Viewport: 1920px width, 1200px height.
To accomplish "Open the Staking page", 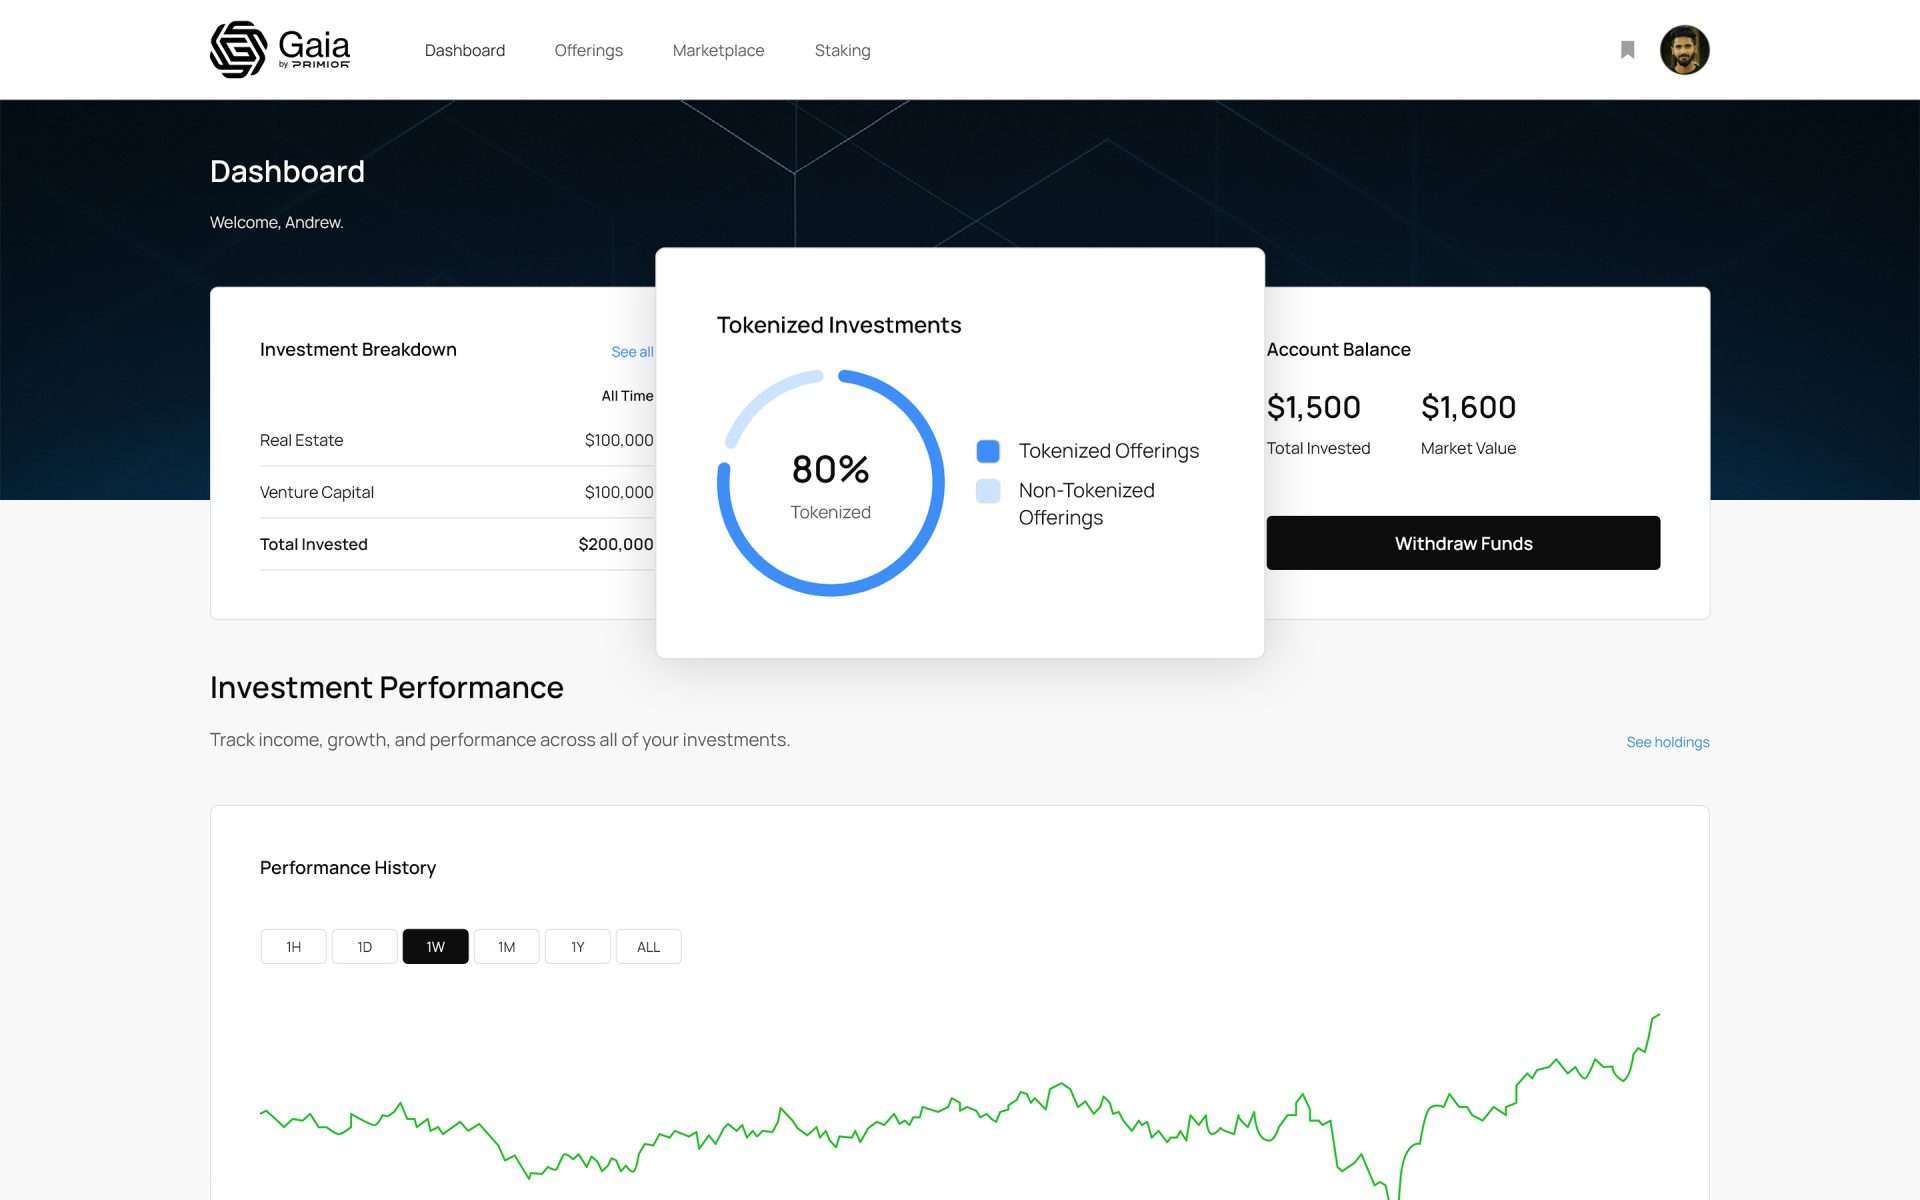I will point(842,50).
